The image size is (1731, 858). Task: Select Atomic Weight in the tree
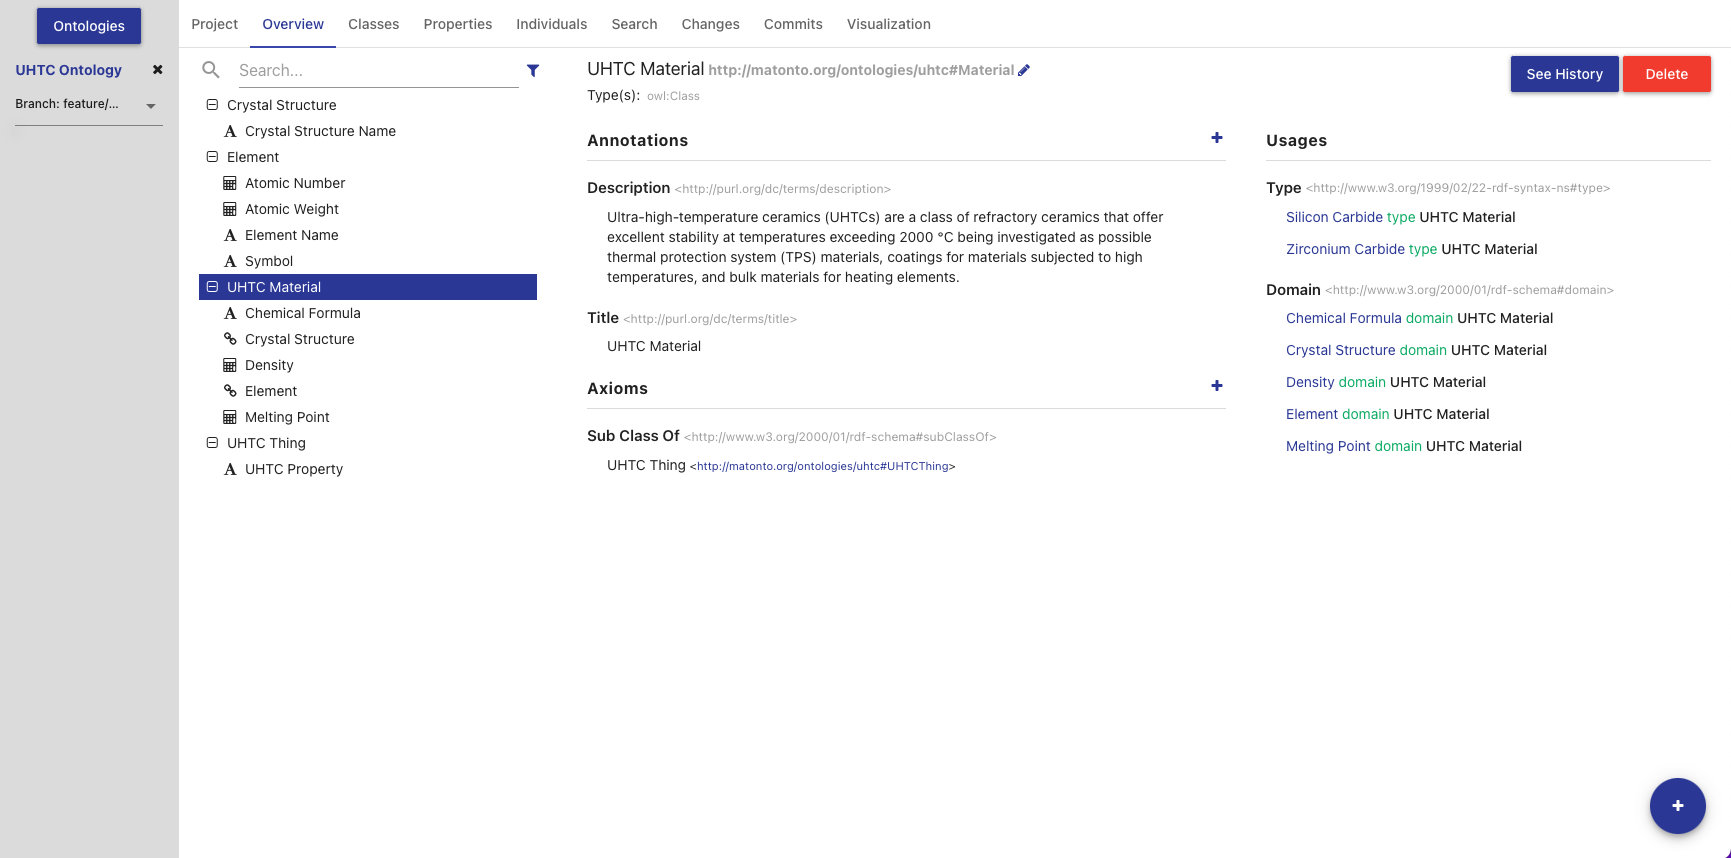[292, 209]
